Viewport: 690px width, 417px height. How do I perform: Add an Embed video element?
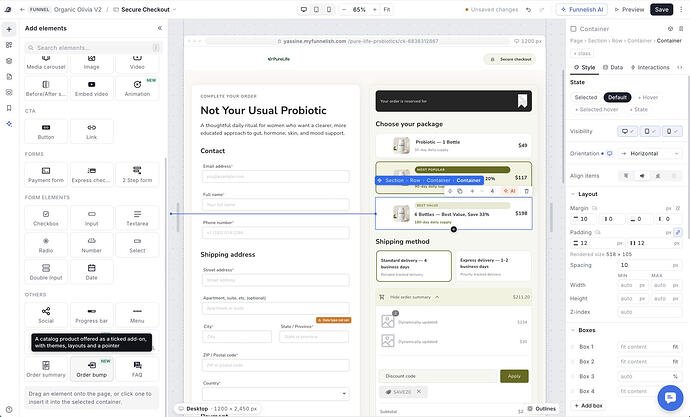[x=91, y=88]
